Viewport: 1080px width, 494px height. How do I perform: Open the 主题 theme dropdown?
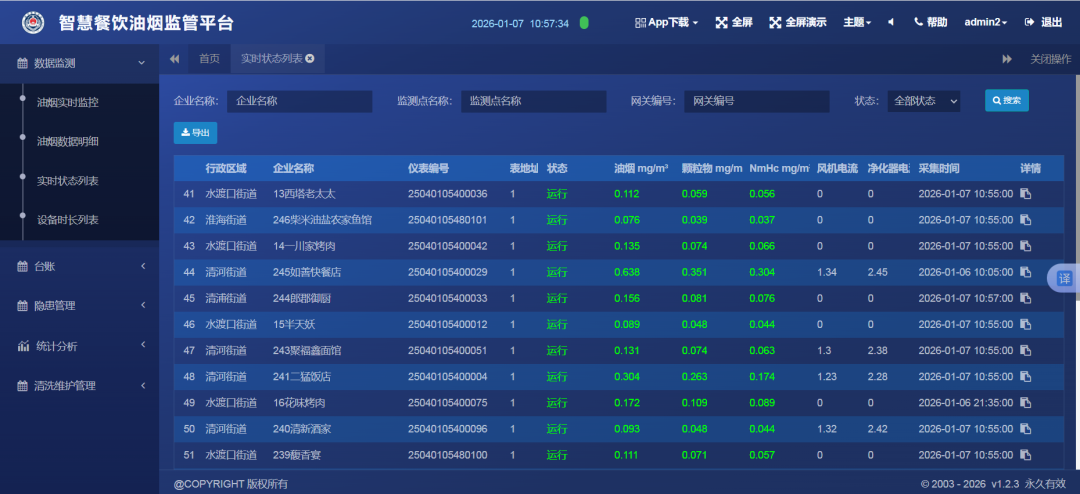pyautogui.click(x=857, y=22)
